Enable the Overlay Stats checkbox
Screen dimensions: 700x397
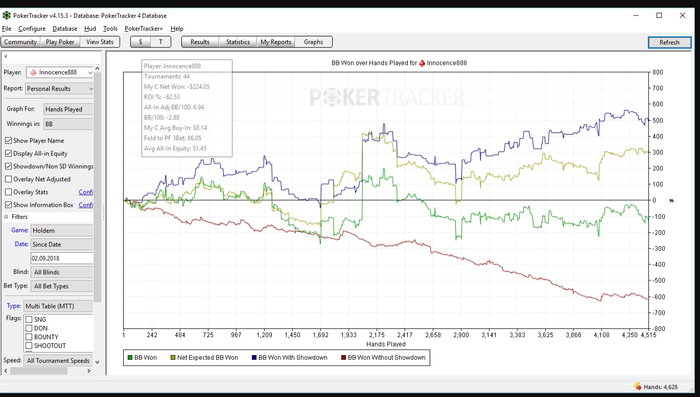pyautogui.click(x=8, y=192)
